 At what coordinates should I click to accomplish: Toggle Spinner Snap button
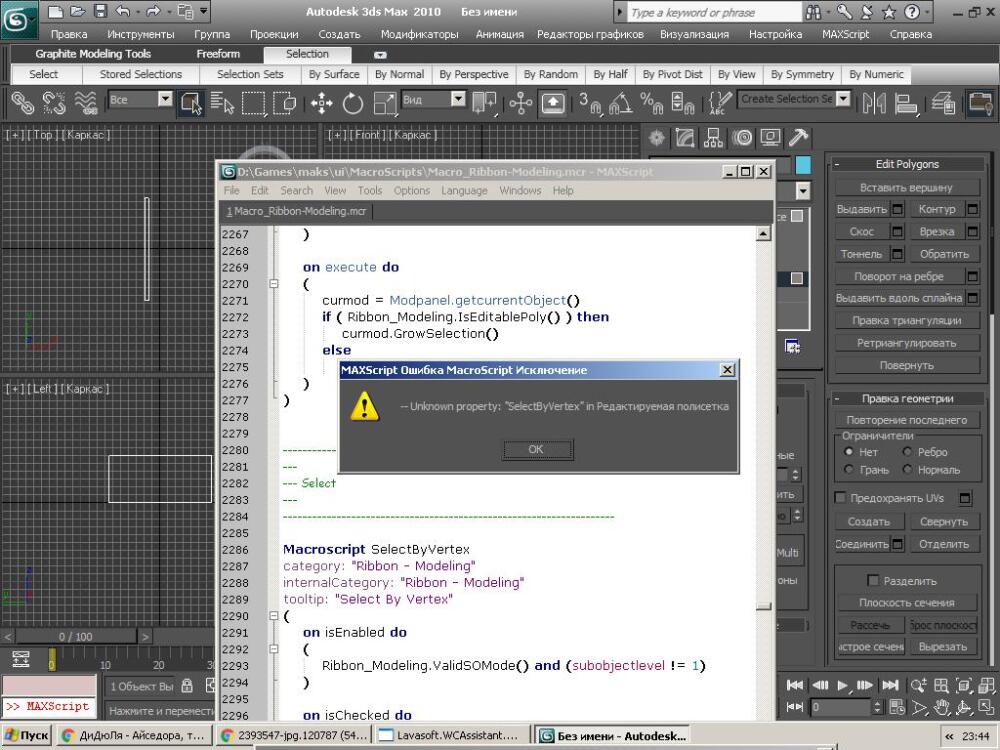pyautogui.click(x=682, y=102)
